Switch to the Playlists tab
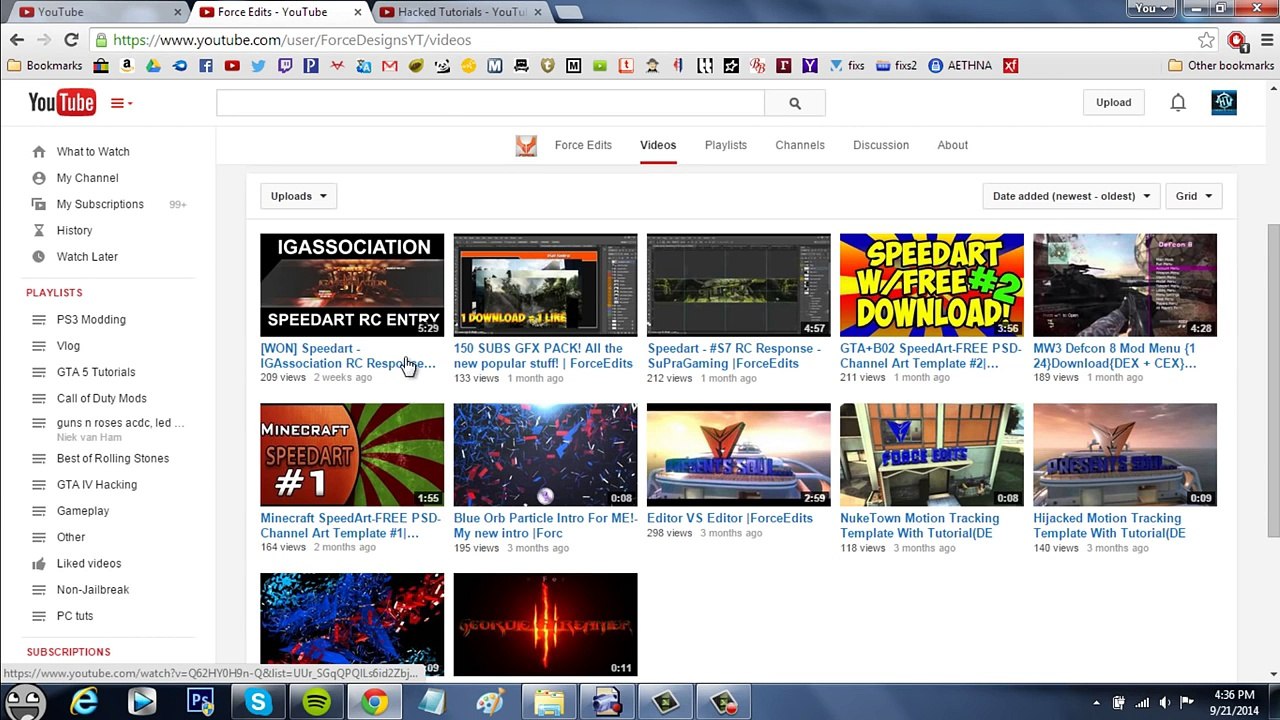The height and width of the screenshot is (720, 1280). tap(726, 145)
